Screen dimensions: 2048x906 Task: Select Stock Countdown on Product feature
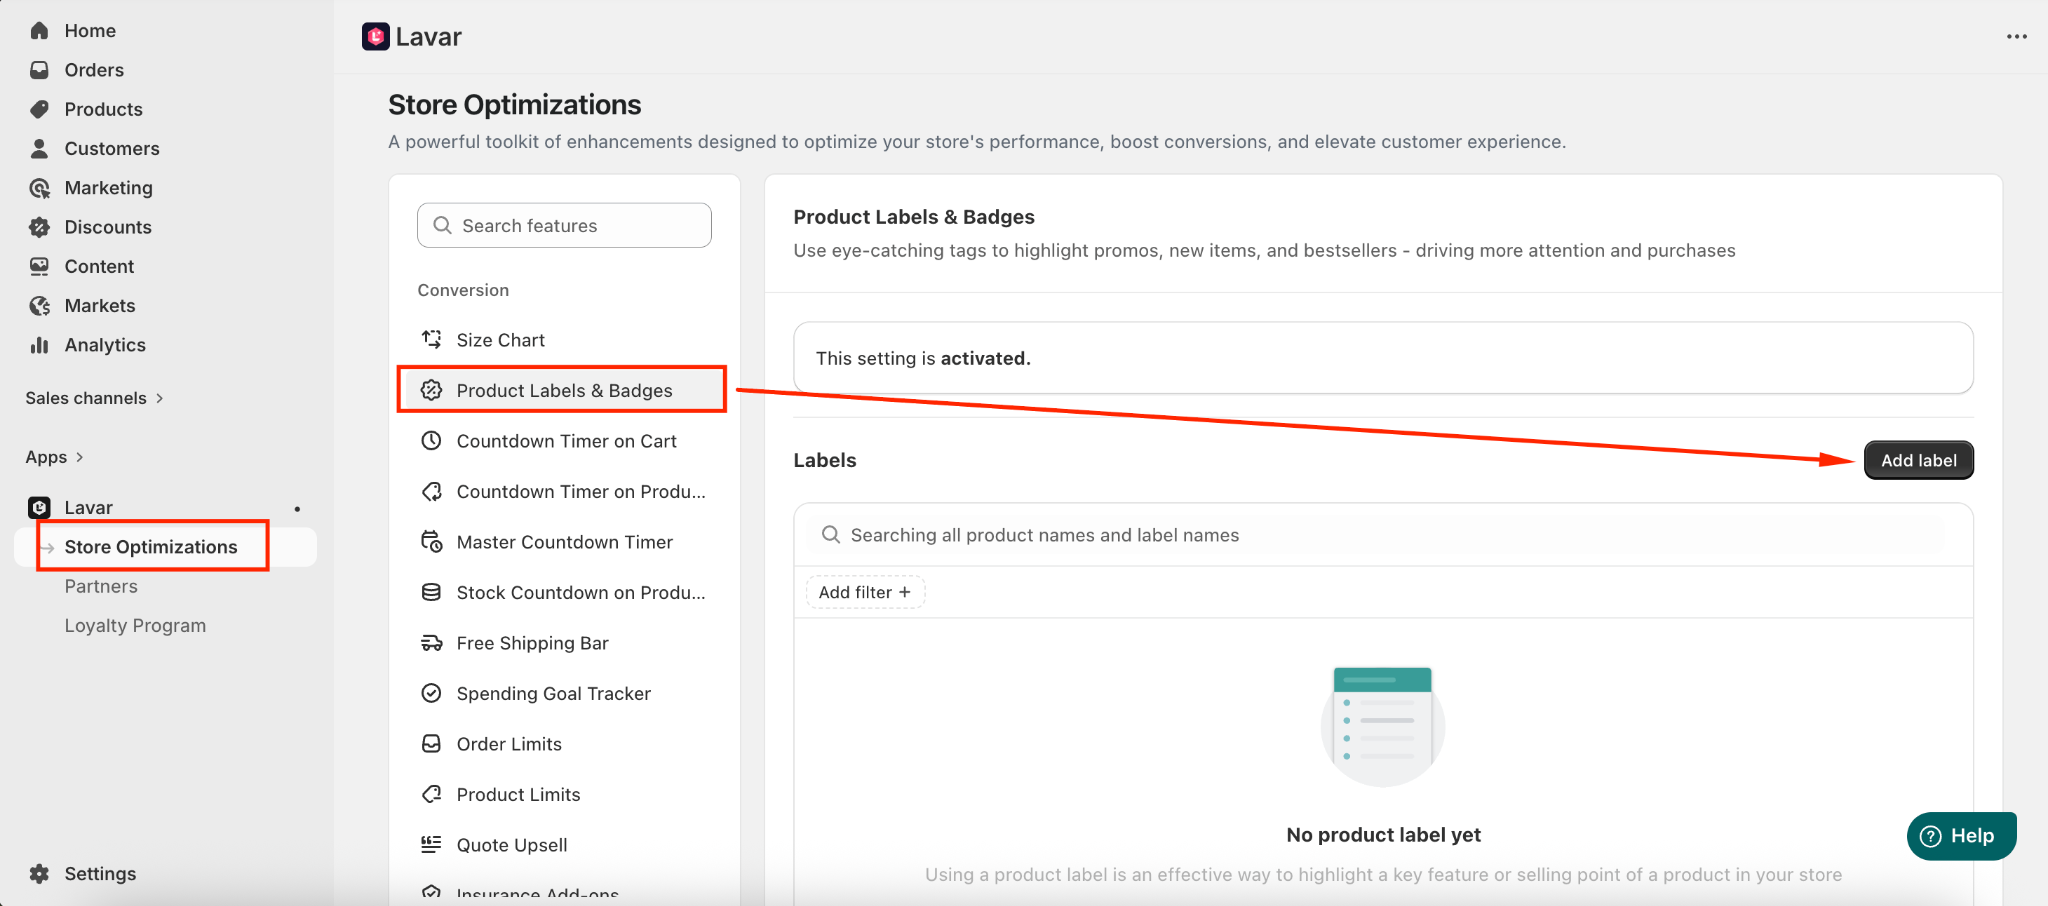click(563, 593)
